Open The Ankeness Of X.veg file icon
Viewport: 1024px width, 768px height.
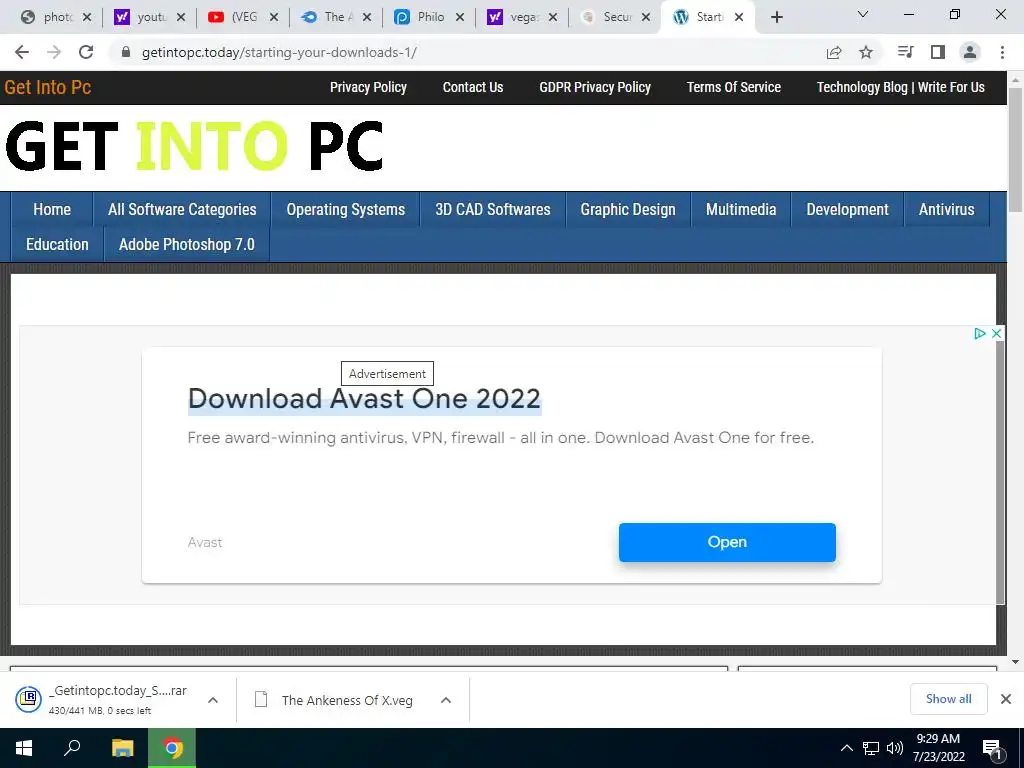click(x=261, y=699)
